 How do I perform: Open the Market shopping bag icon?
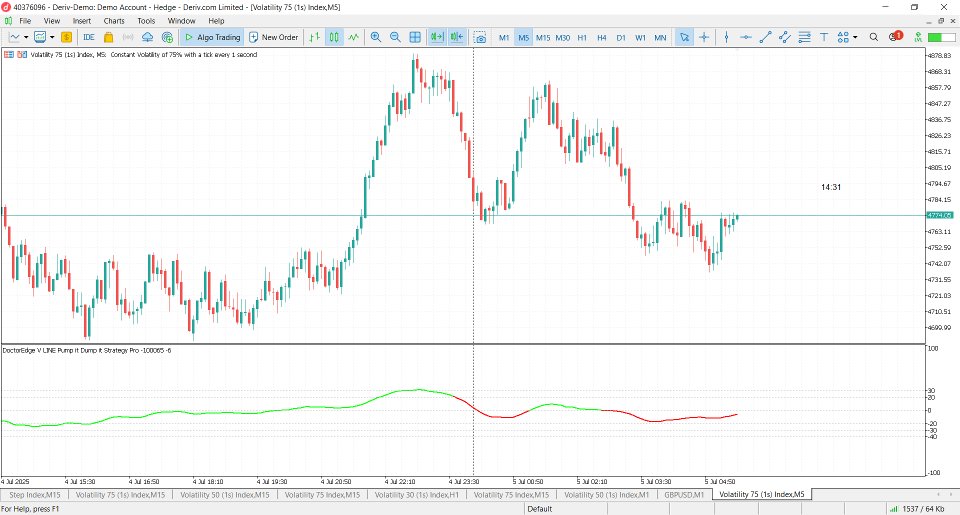click(108, 37)
